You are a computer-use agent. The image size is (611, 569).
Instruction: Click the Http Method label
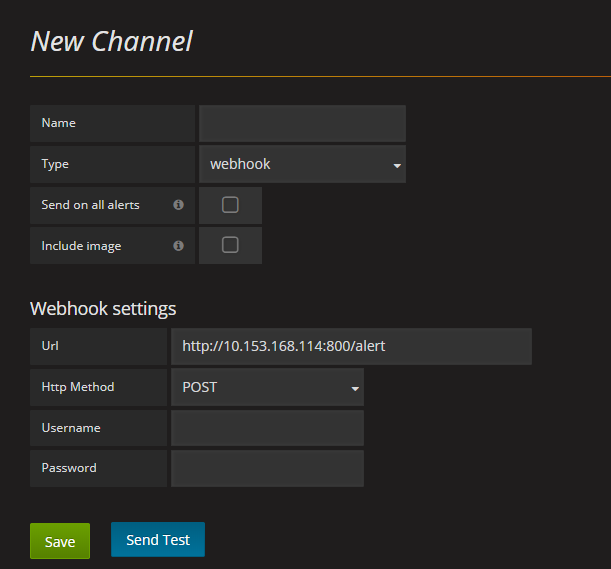click(78, 387)
